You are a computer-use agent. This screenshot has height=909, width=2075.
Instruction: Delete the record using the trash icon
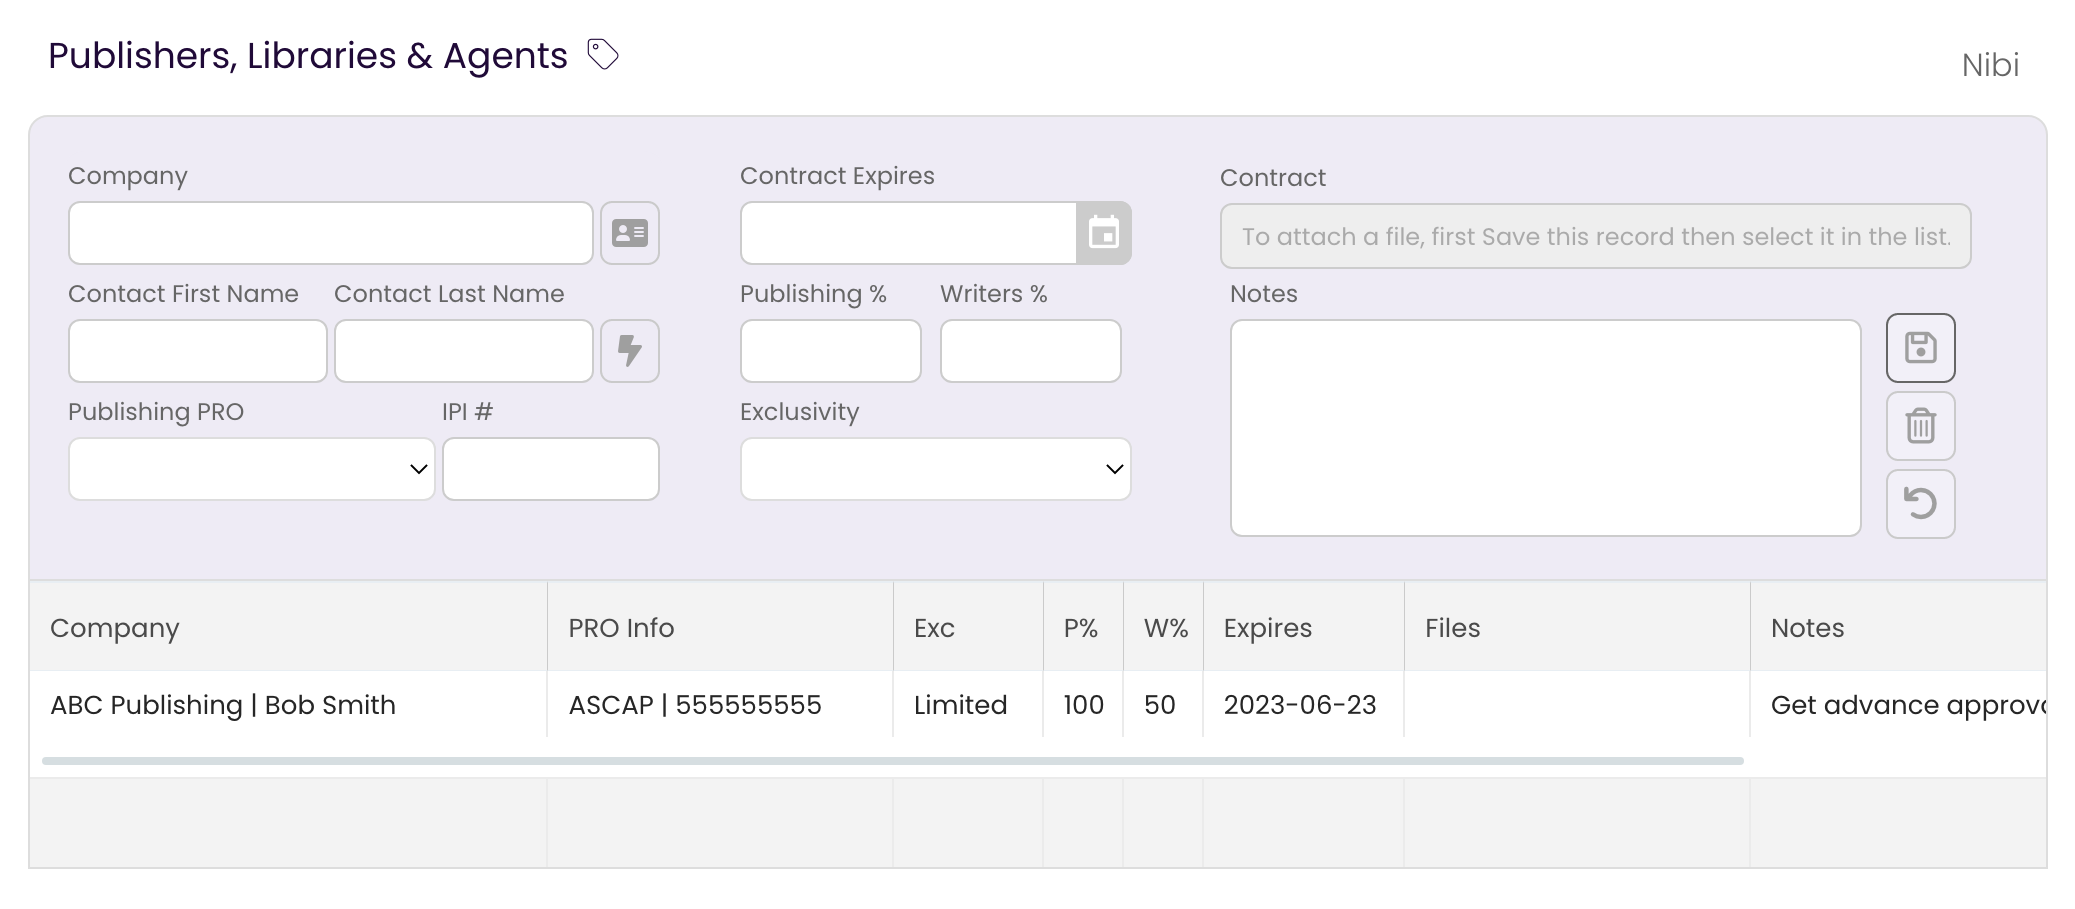pyautogui.click(x=1921, y=426)
